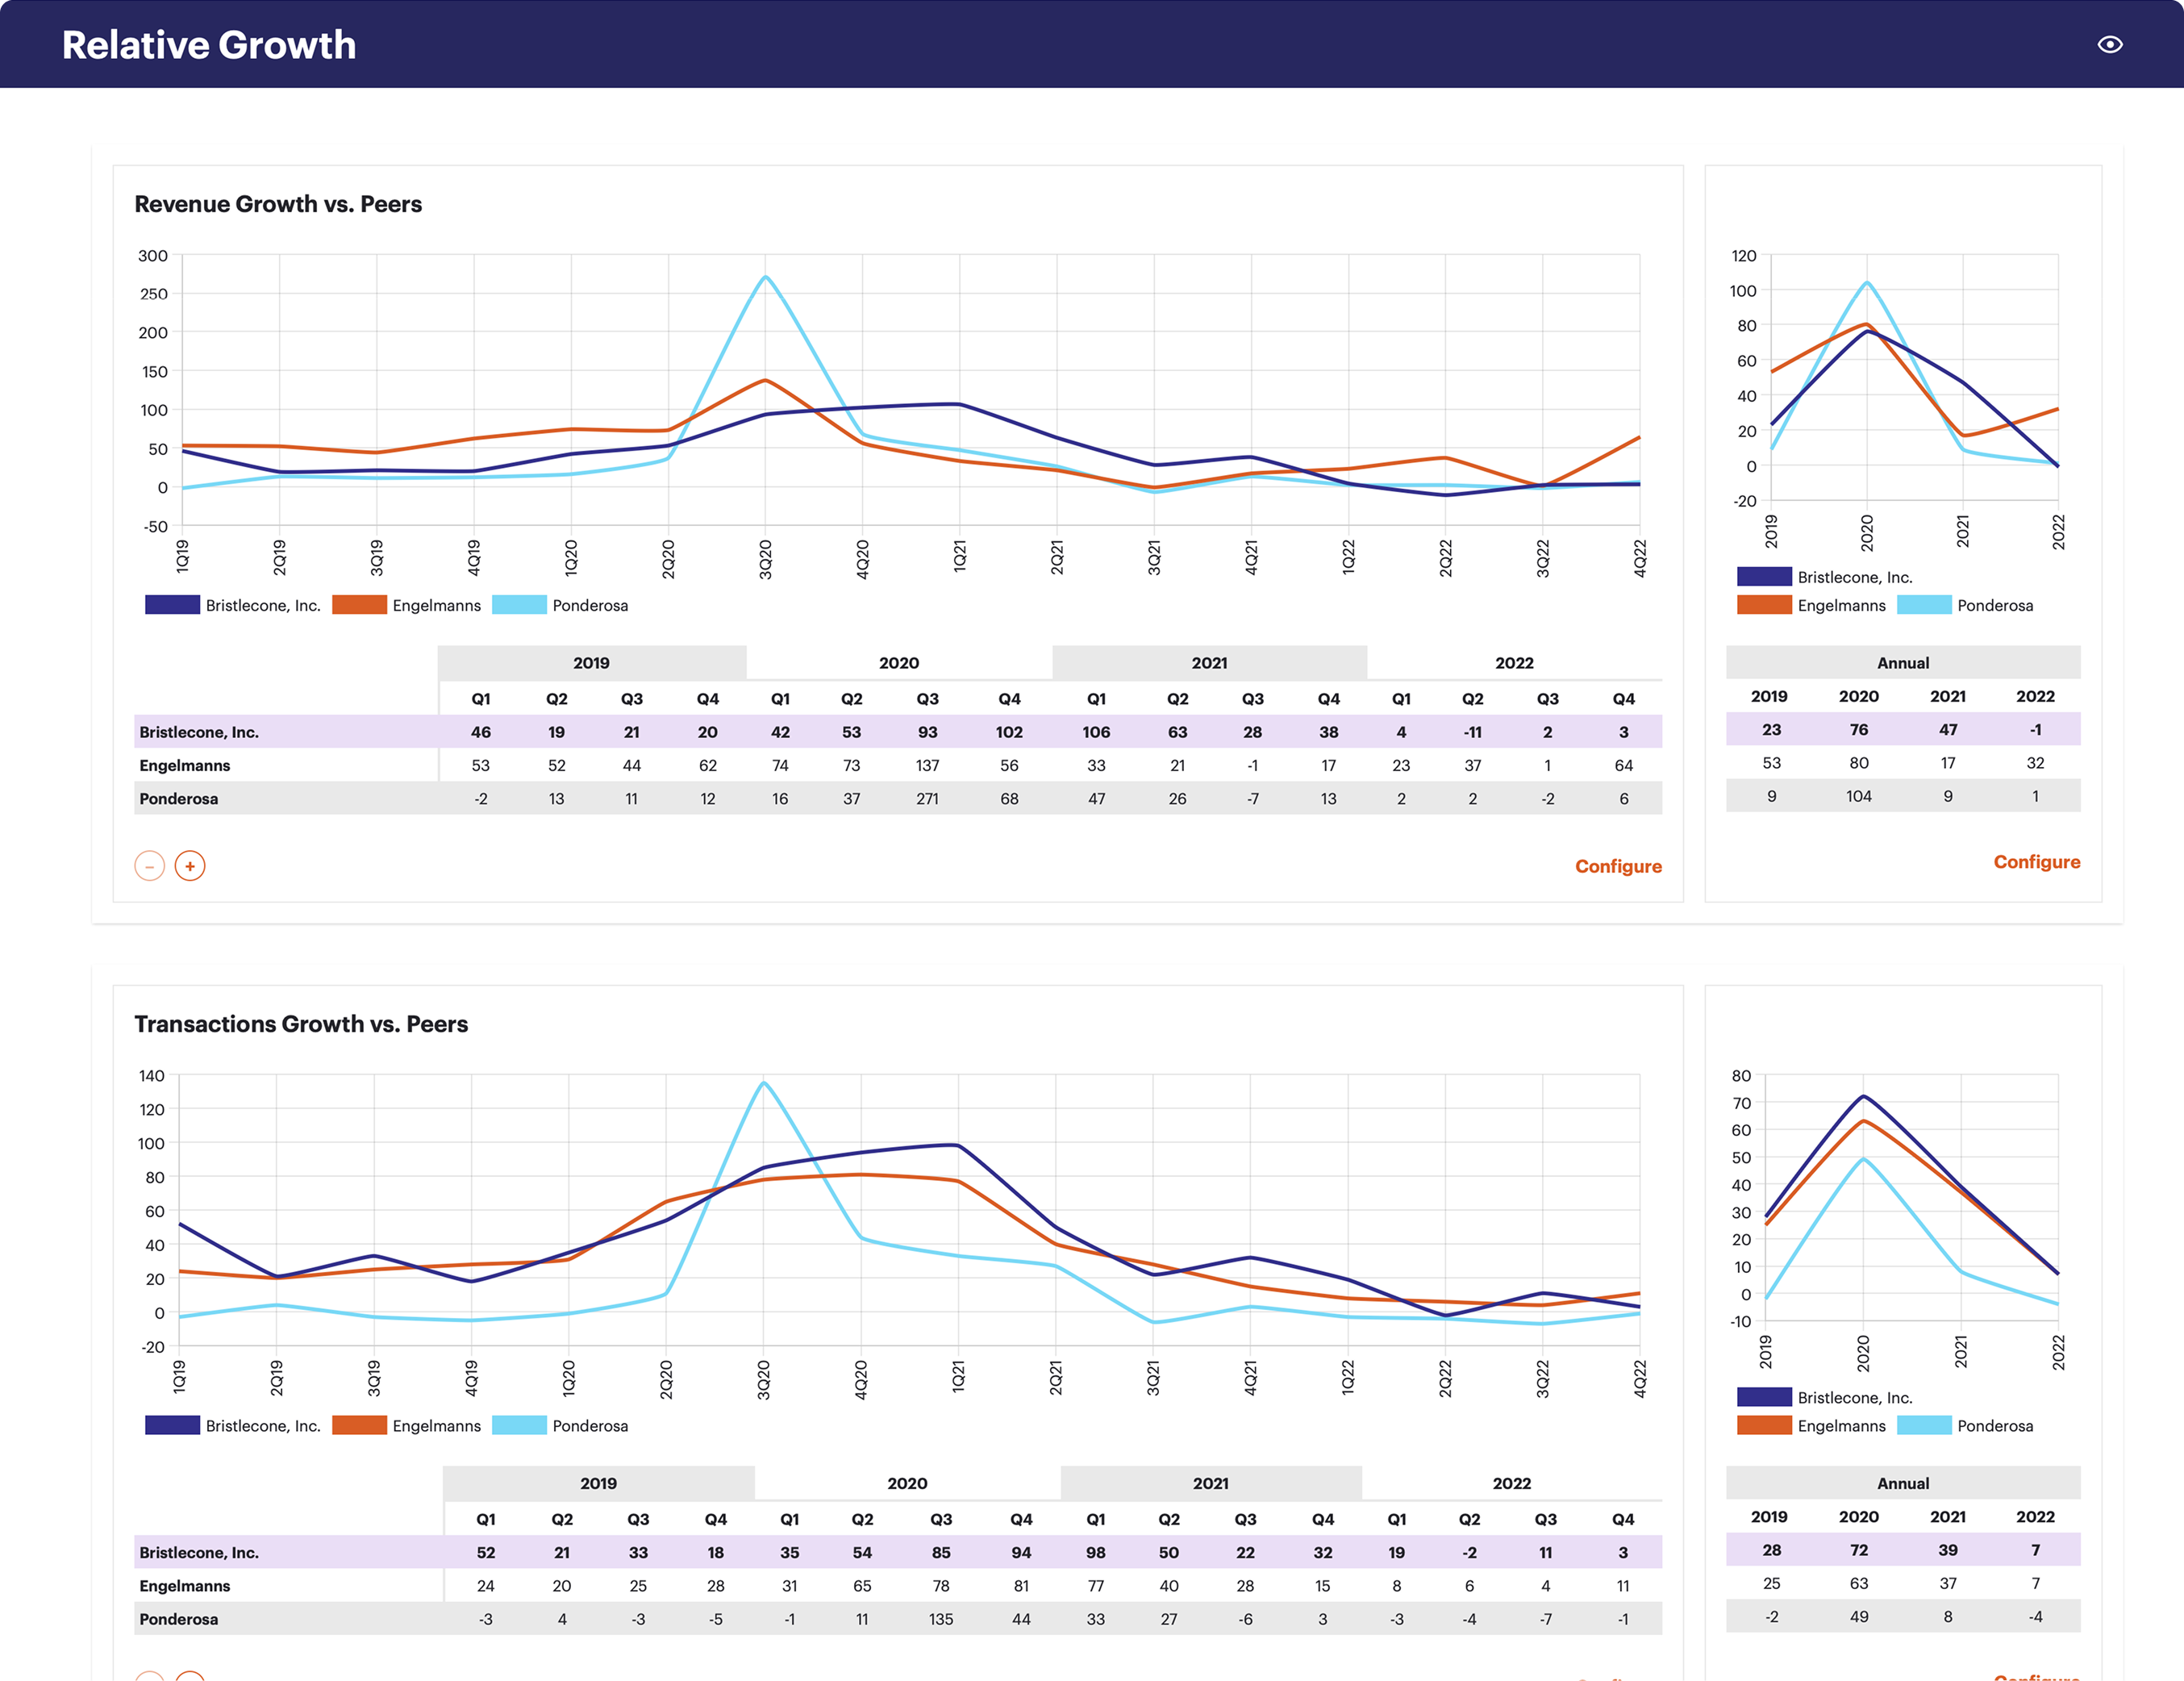This screenshot has height=1681, width=2184.
Task: Select Engelmanns row label in Revenue table
Action: [x=185, y=765]
